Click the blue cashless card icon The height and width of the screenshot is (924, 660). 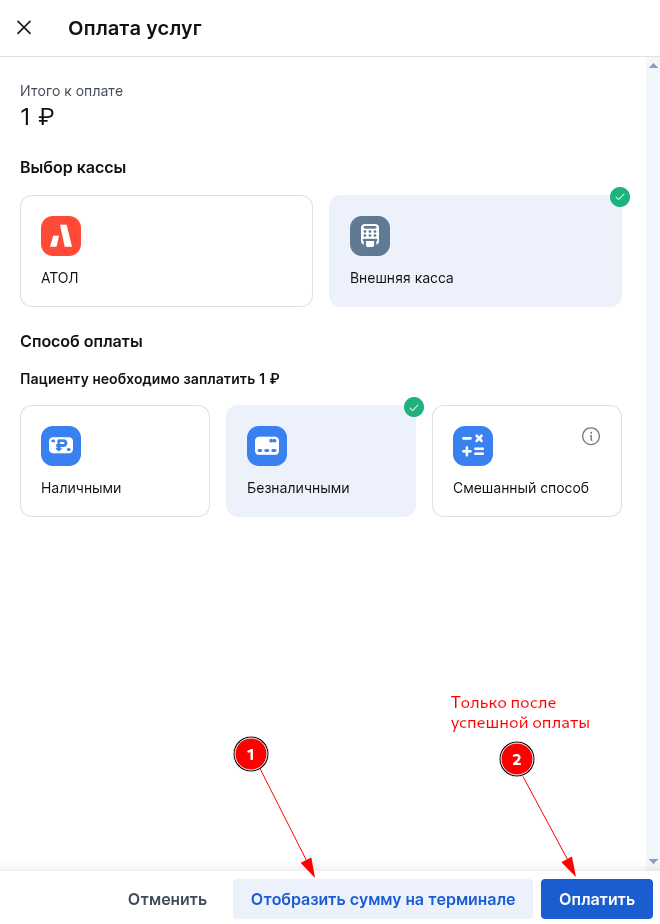pos(267,446)
